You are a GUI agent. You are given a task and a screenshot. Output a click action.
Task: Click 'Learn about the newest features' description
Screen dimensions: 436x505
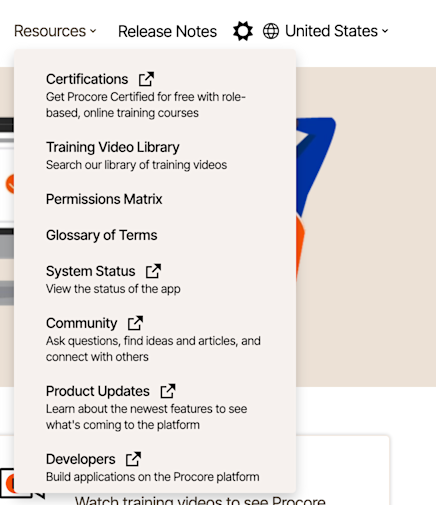click(147, 417)
